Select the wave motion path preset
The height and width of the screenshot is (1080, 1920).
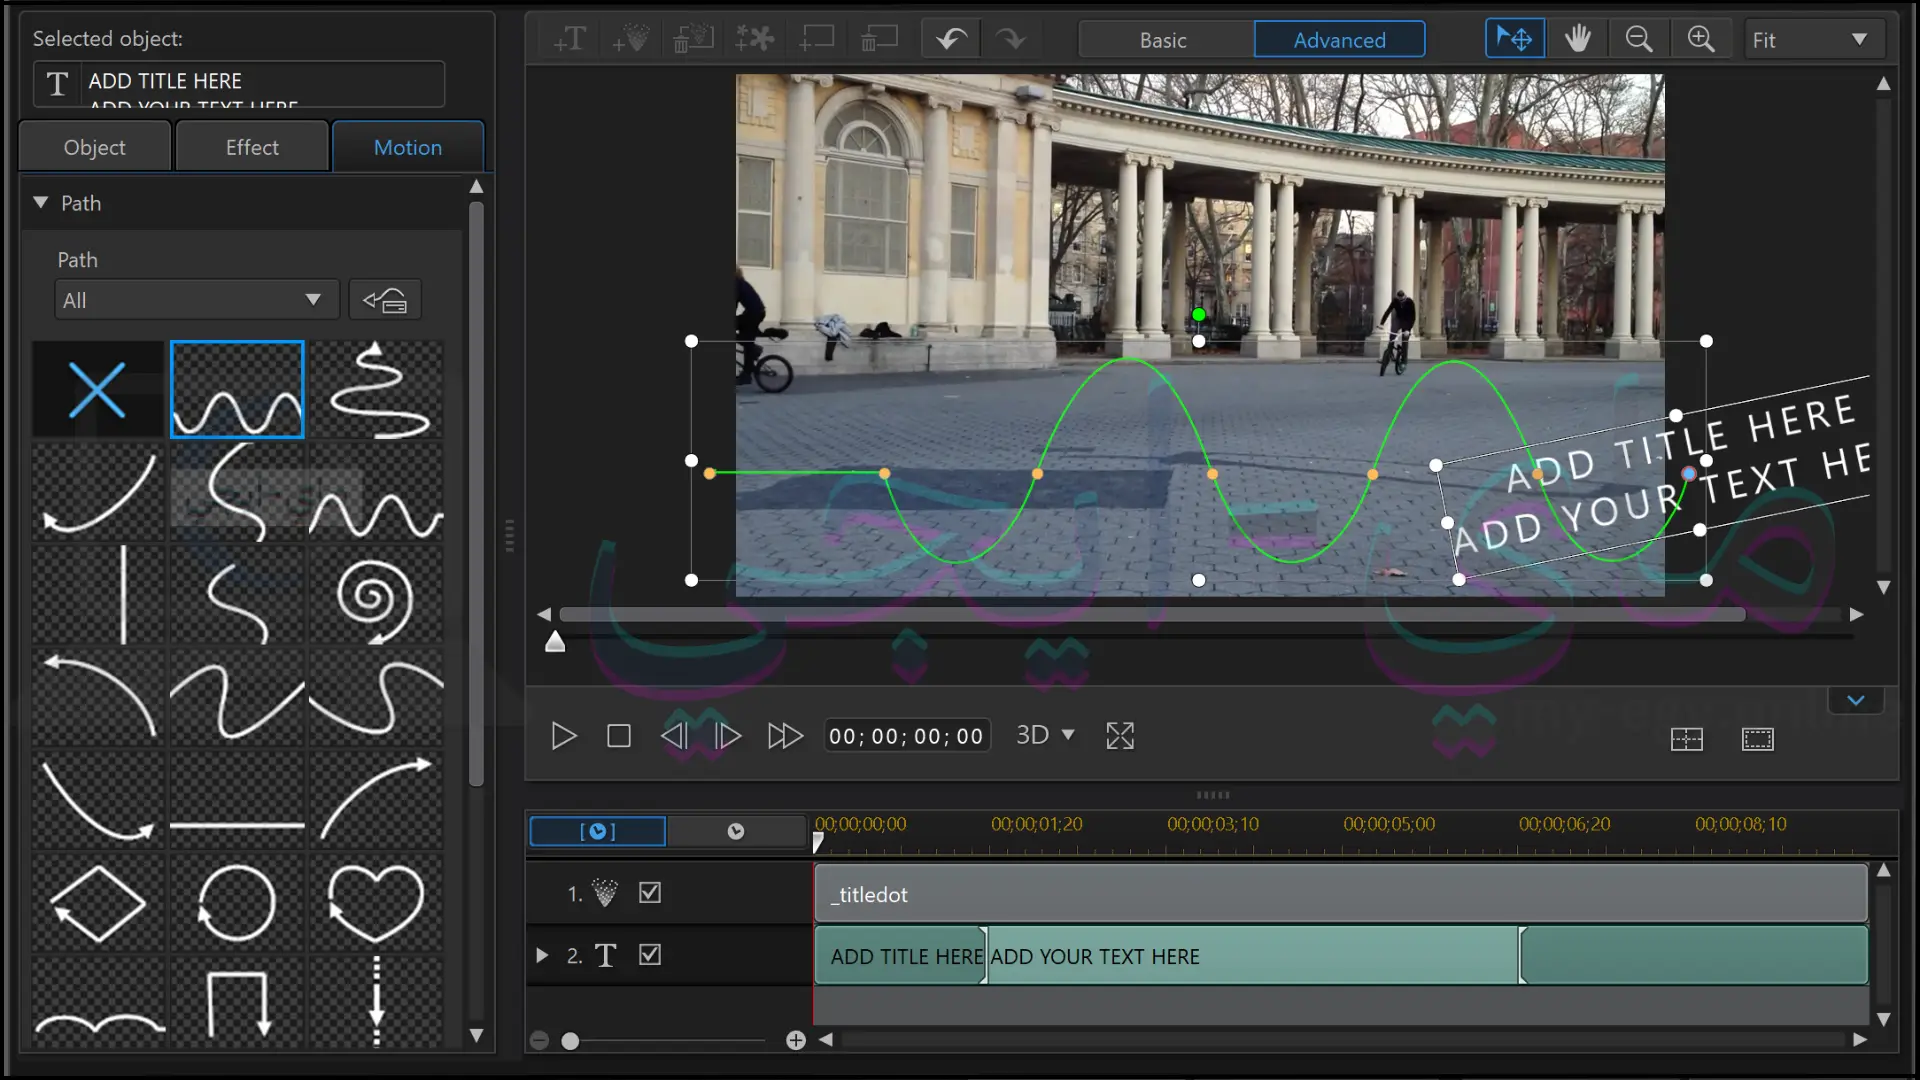click(237, 388)
